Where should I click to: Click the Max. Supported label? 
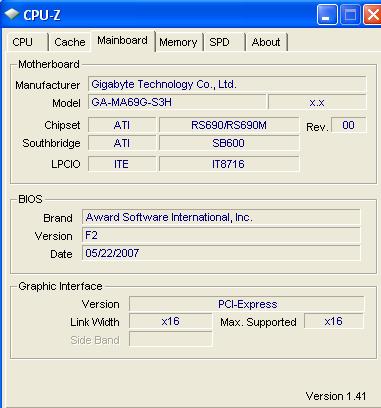(258, 322)
